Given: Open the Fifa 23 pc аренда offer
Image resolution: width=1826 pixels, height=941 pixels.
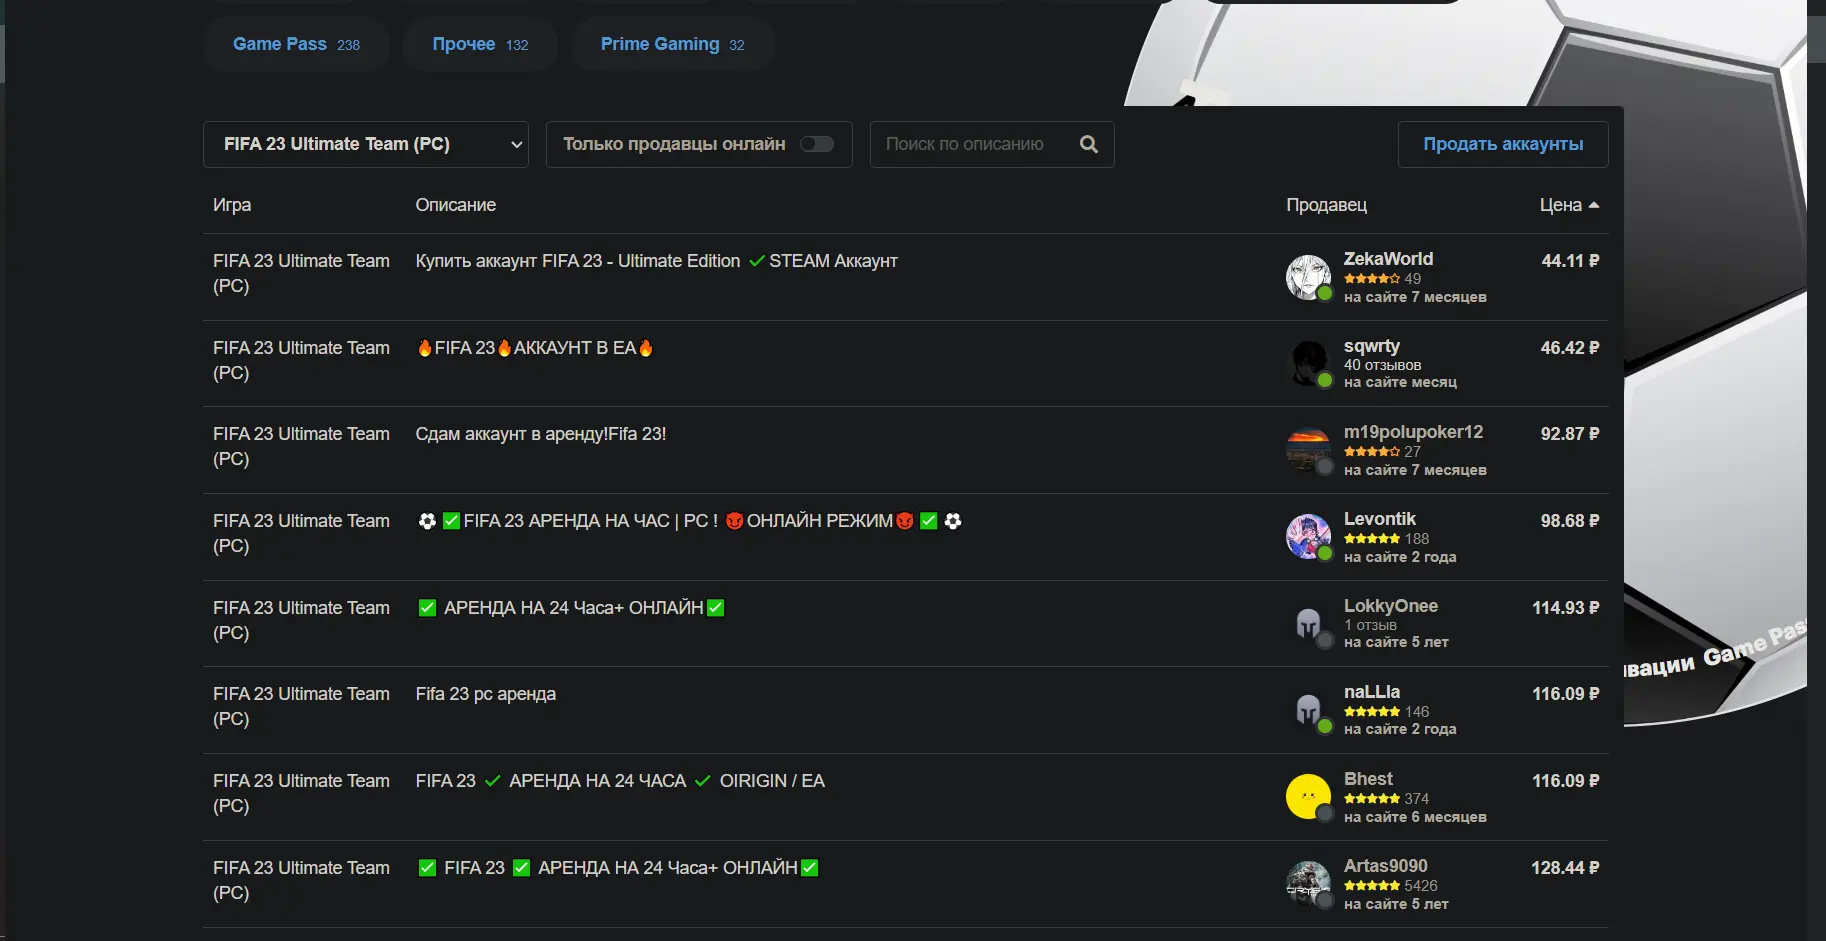Looking at the screenshot, I should (x=486, y=694).
